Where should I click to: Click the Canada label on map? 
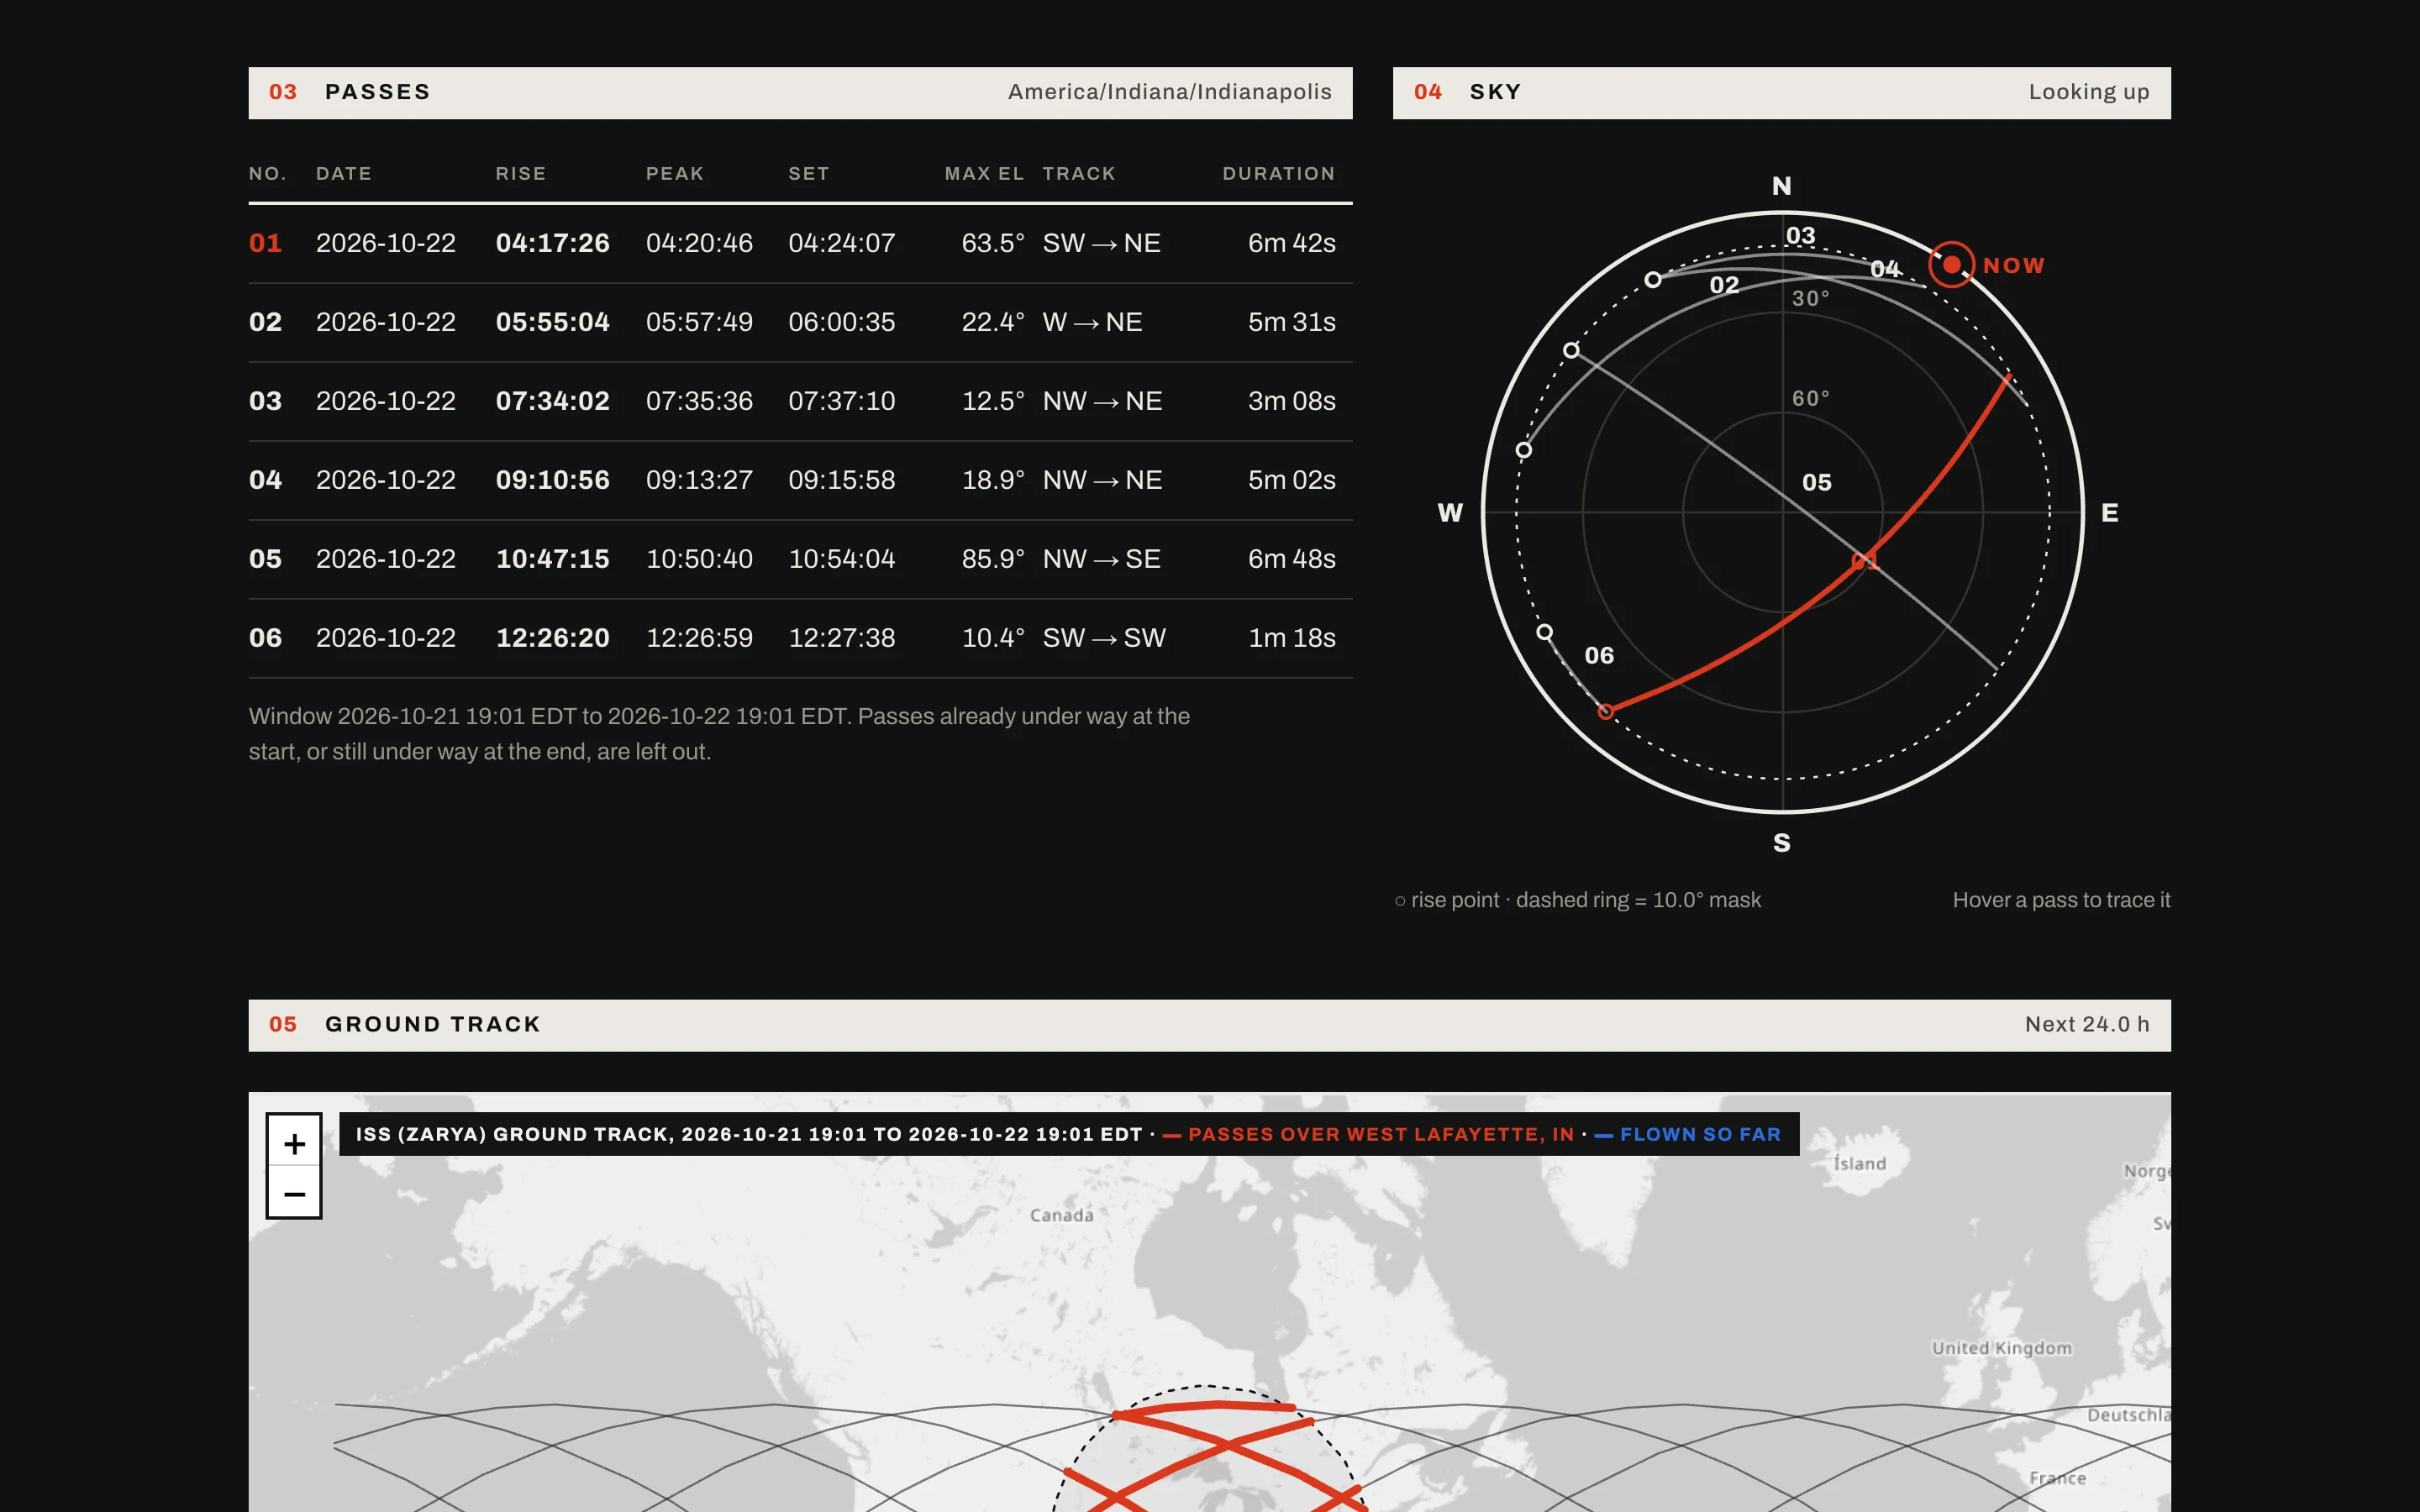pos(1061,1215)
